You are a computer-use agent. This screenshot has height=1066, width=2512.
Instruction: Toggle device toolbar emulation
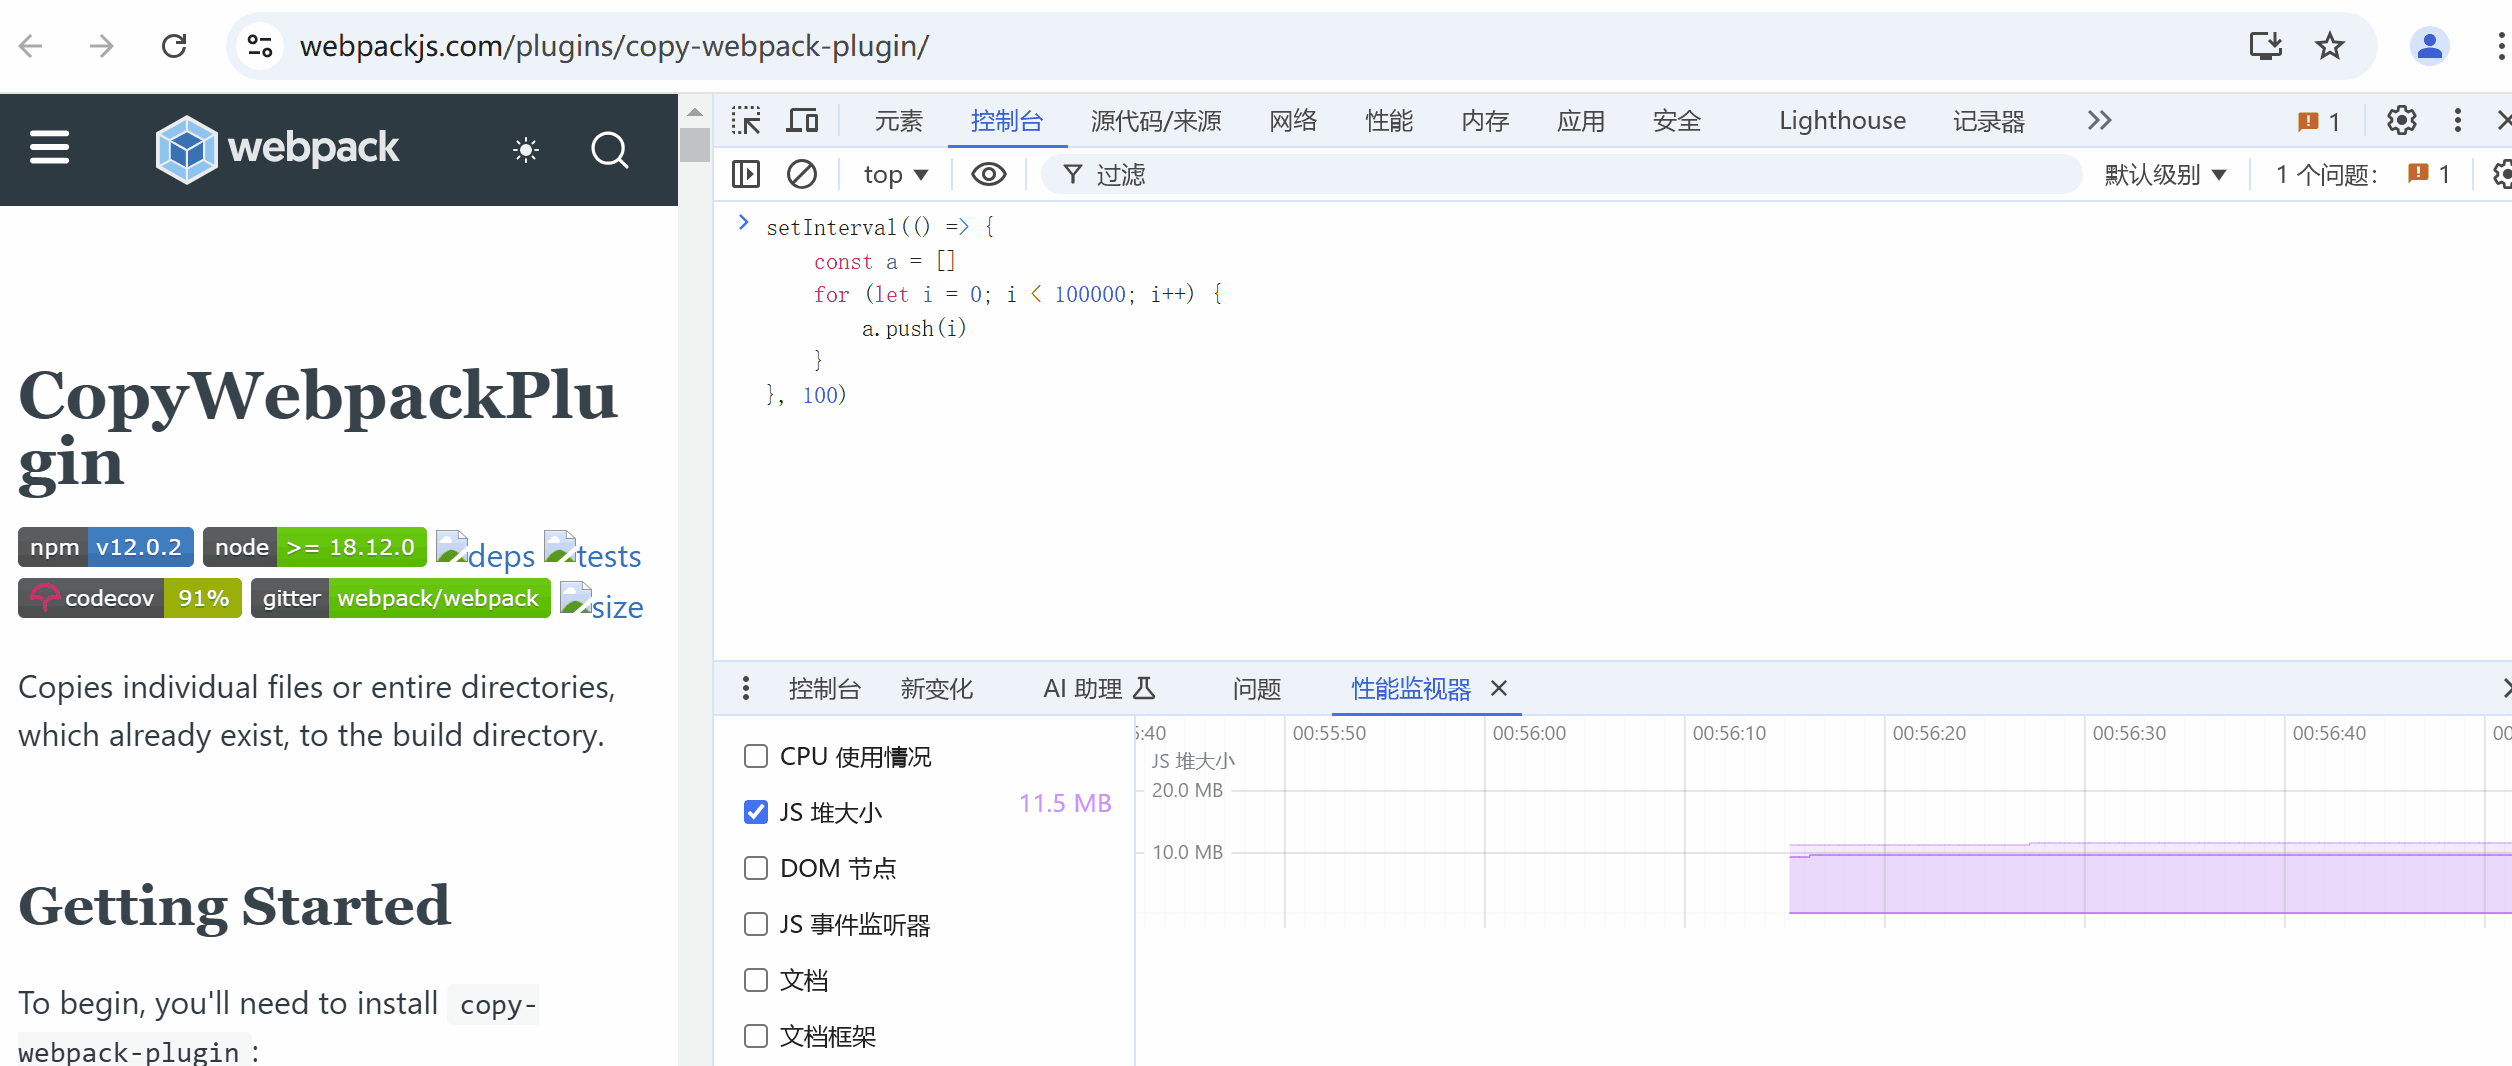tap(802, 121)
